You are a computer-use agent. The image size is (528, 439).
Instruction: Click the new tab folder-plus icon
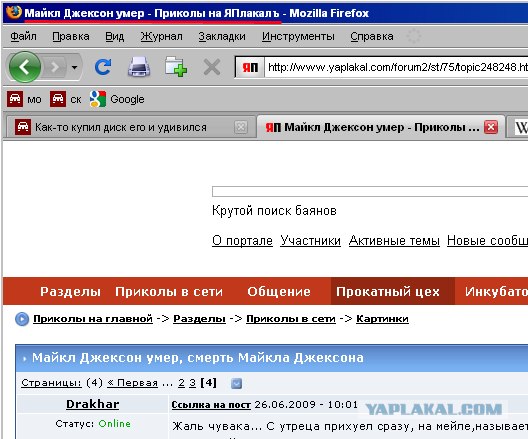[x=176, y=67]
